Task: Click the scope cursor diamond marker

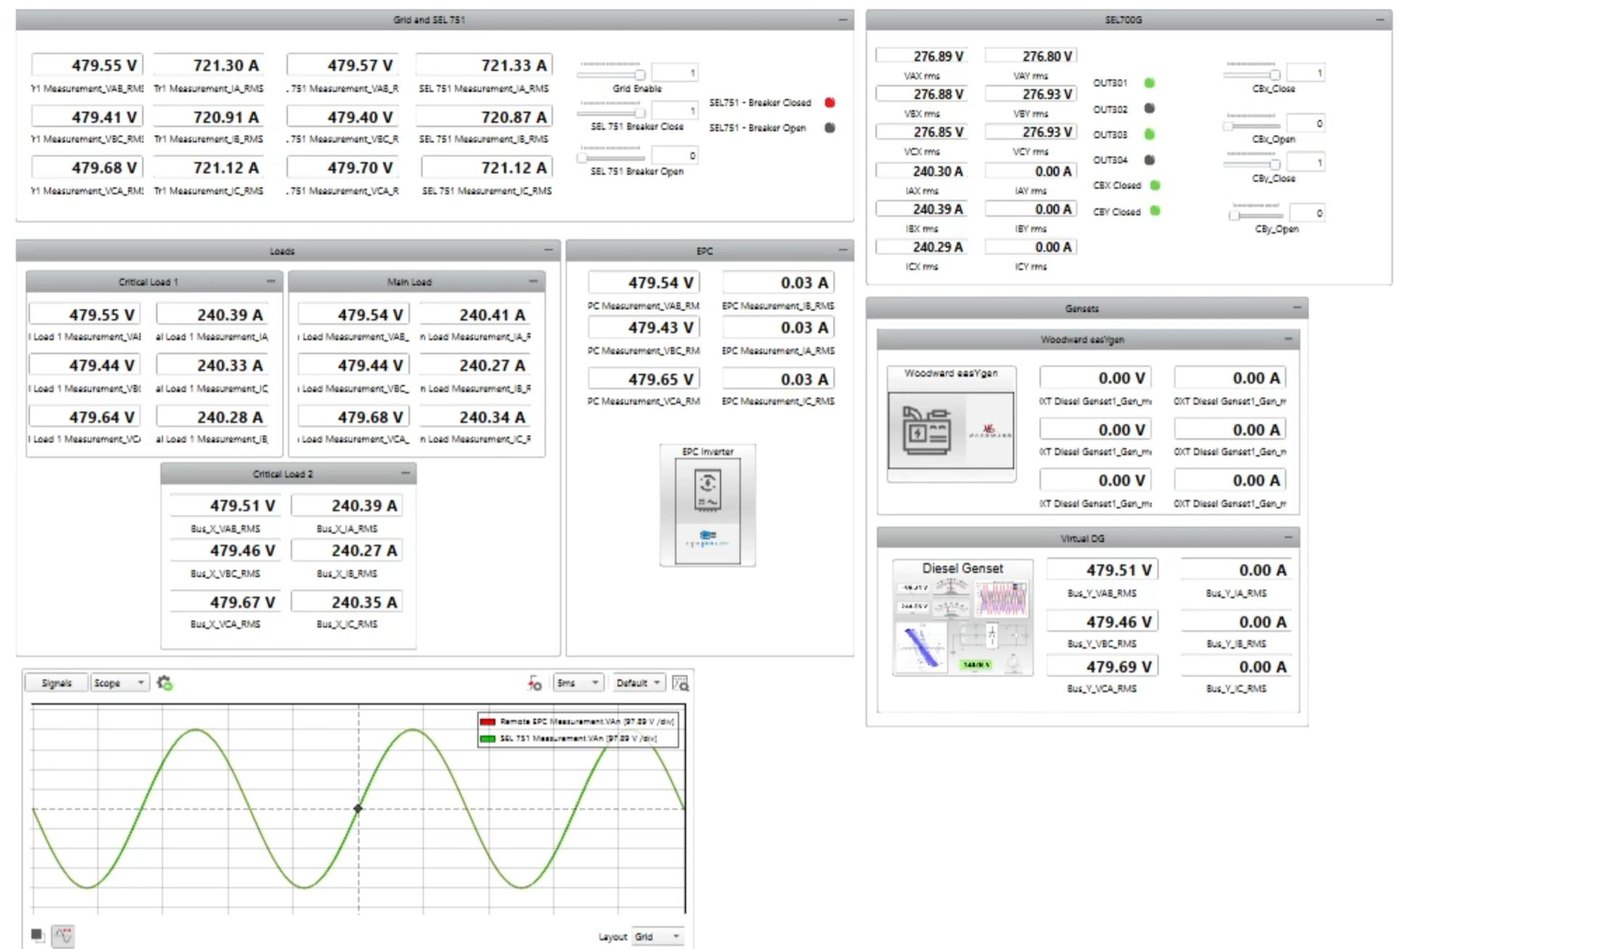Action: pyautogui.click(x=358, y=808)
